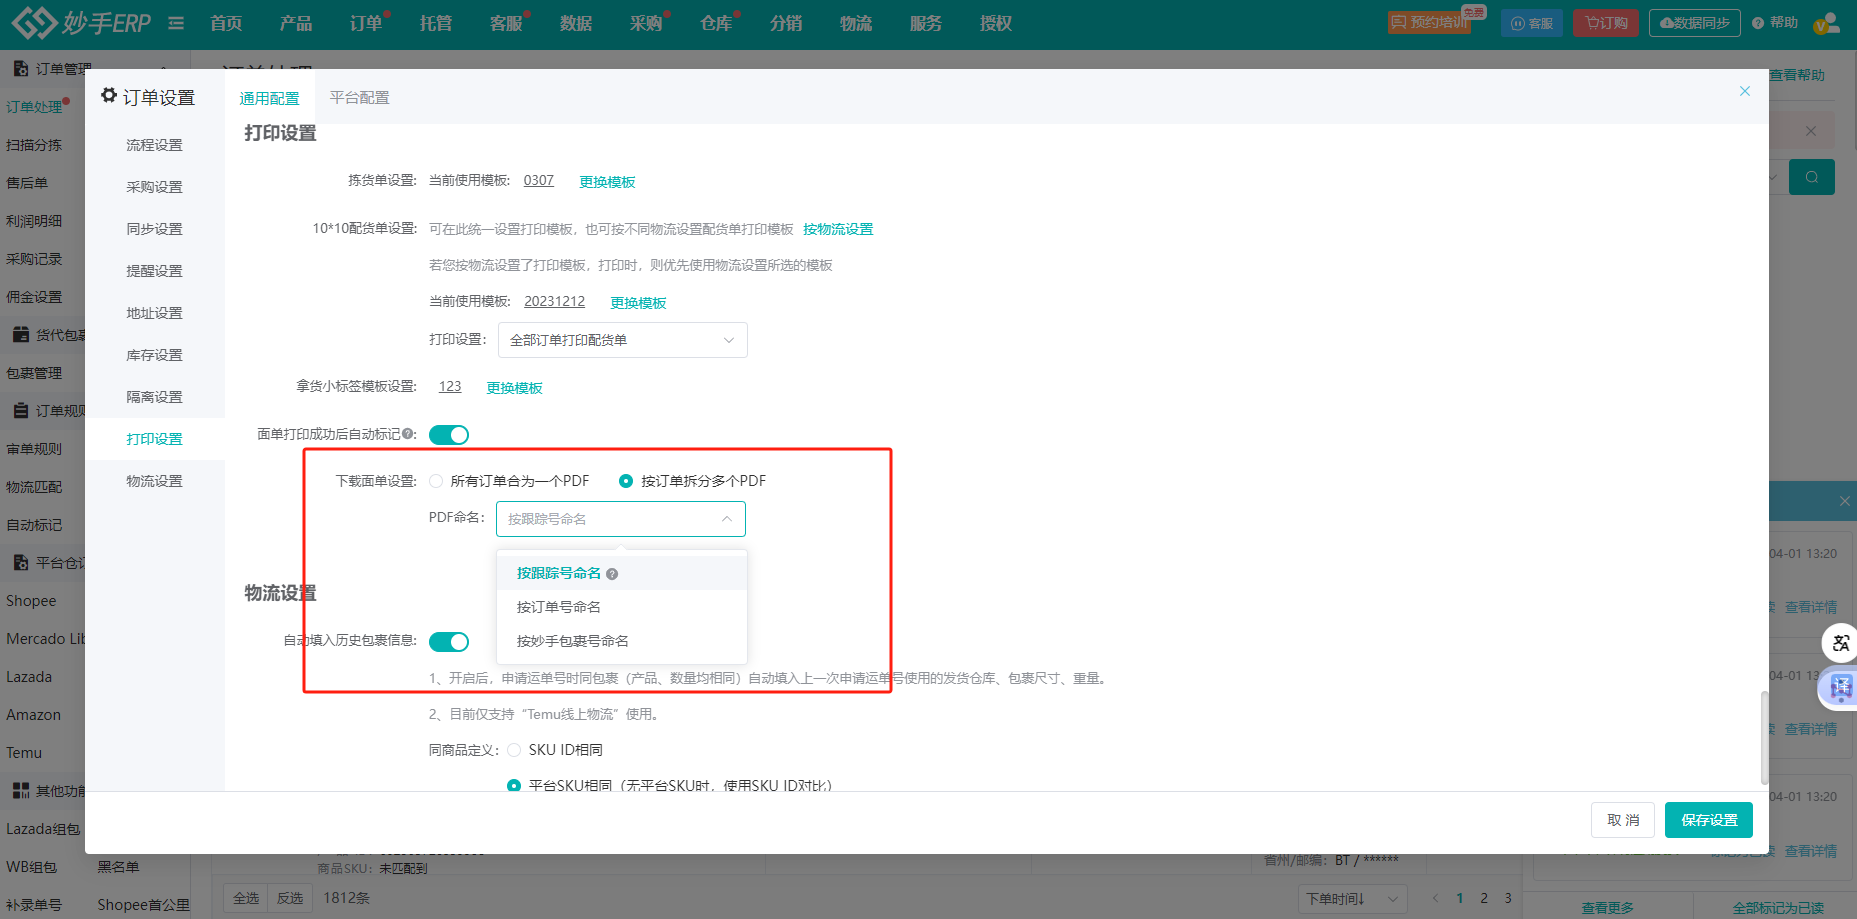This screenshot has height=919, width=1857.
Task: Click the translate floating icon at right edge
Action: point(1841,643)
